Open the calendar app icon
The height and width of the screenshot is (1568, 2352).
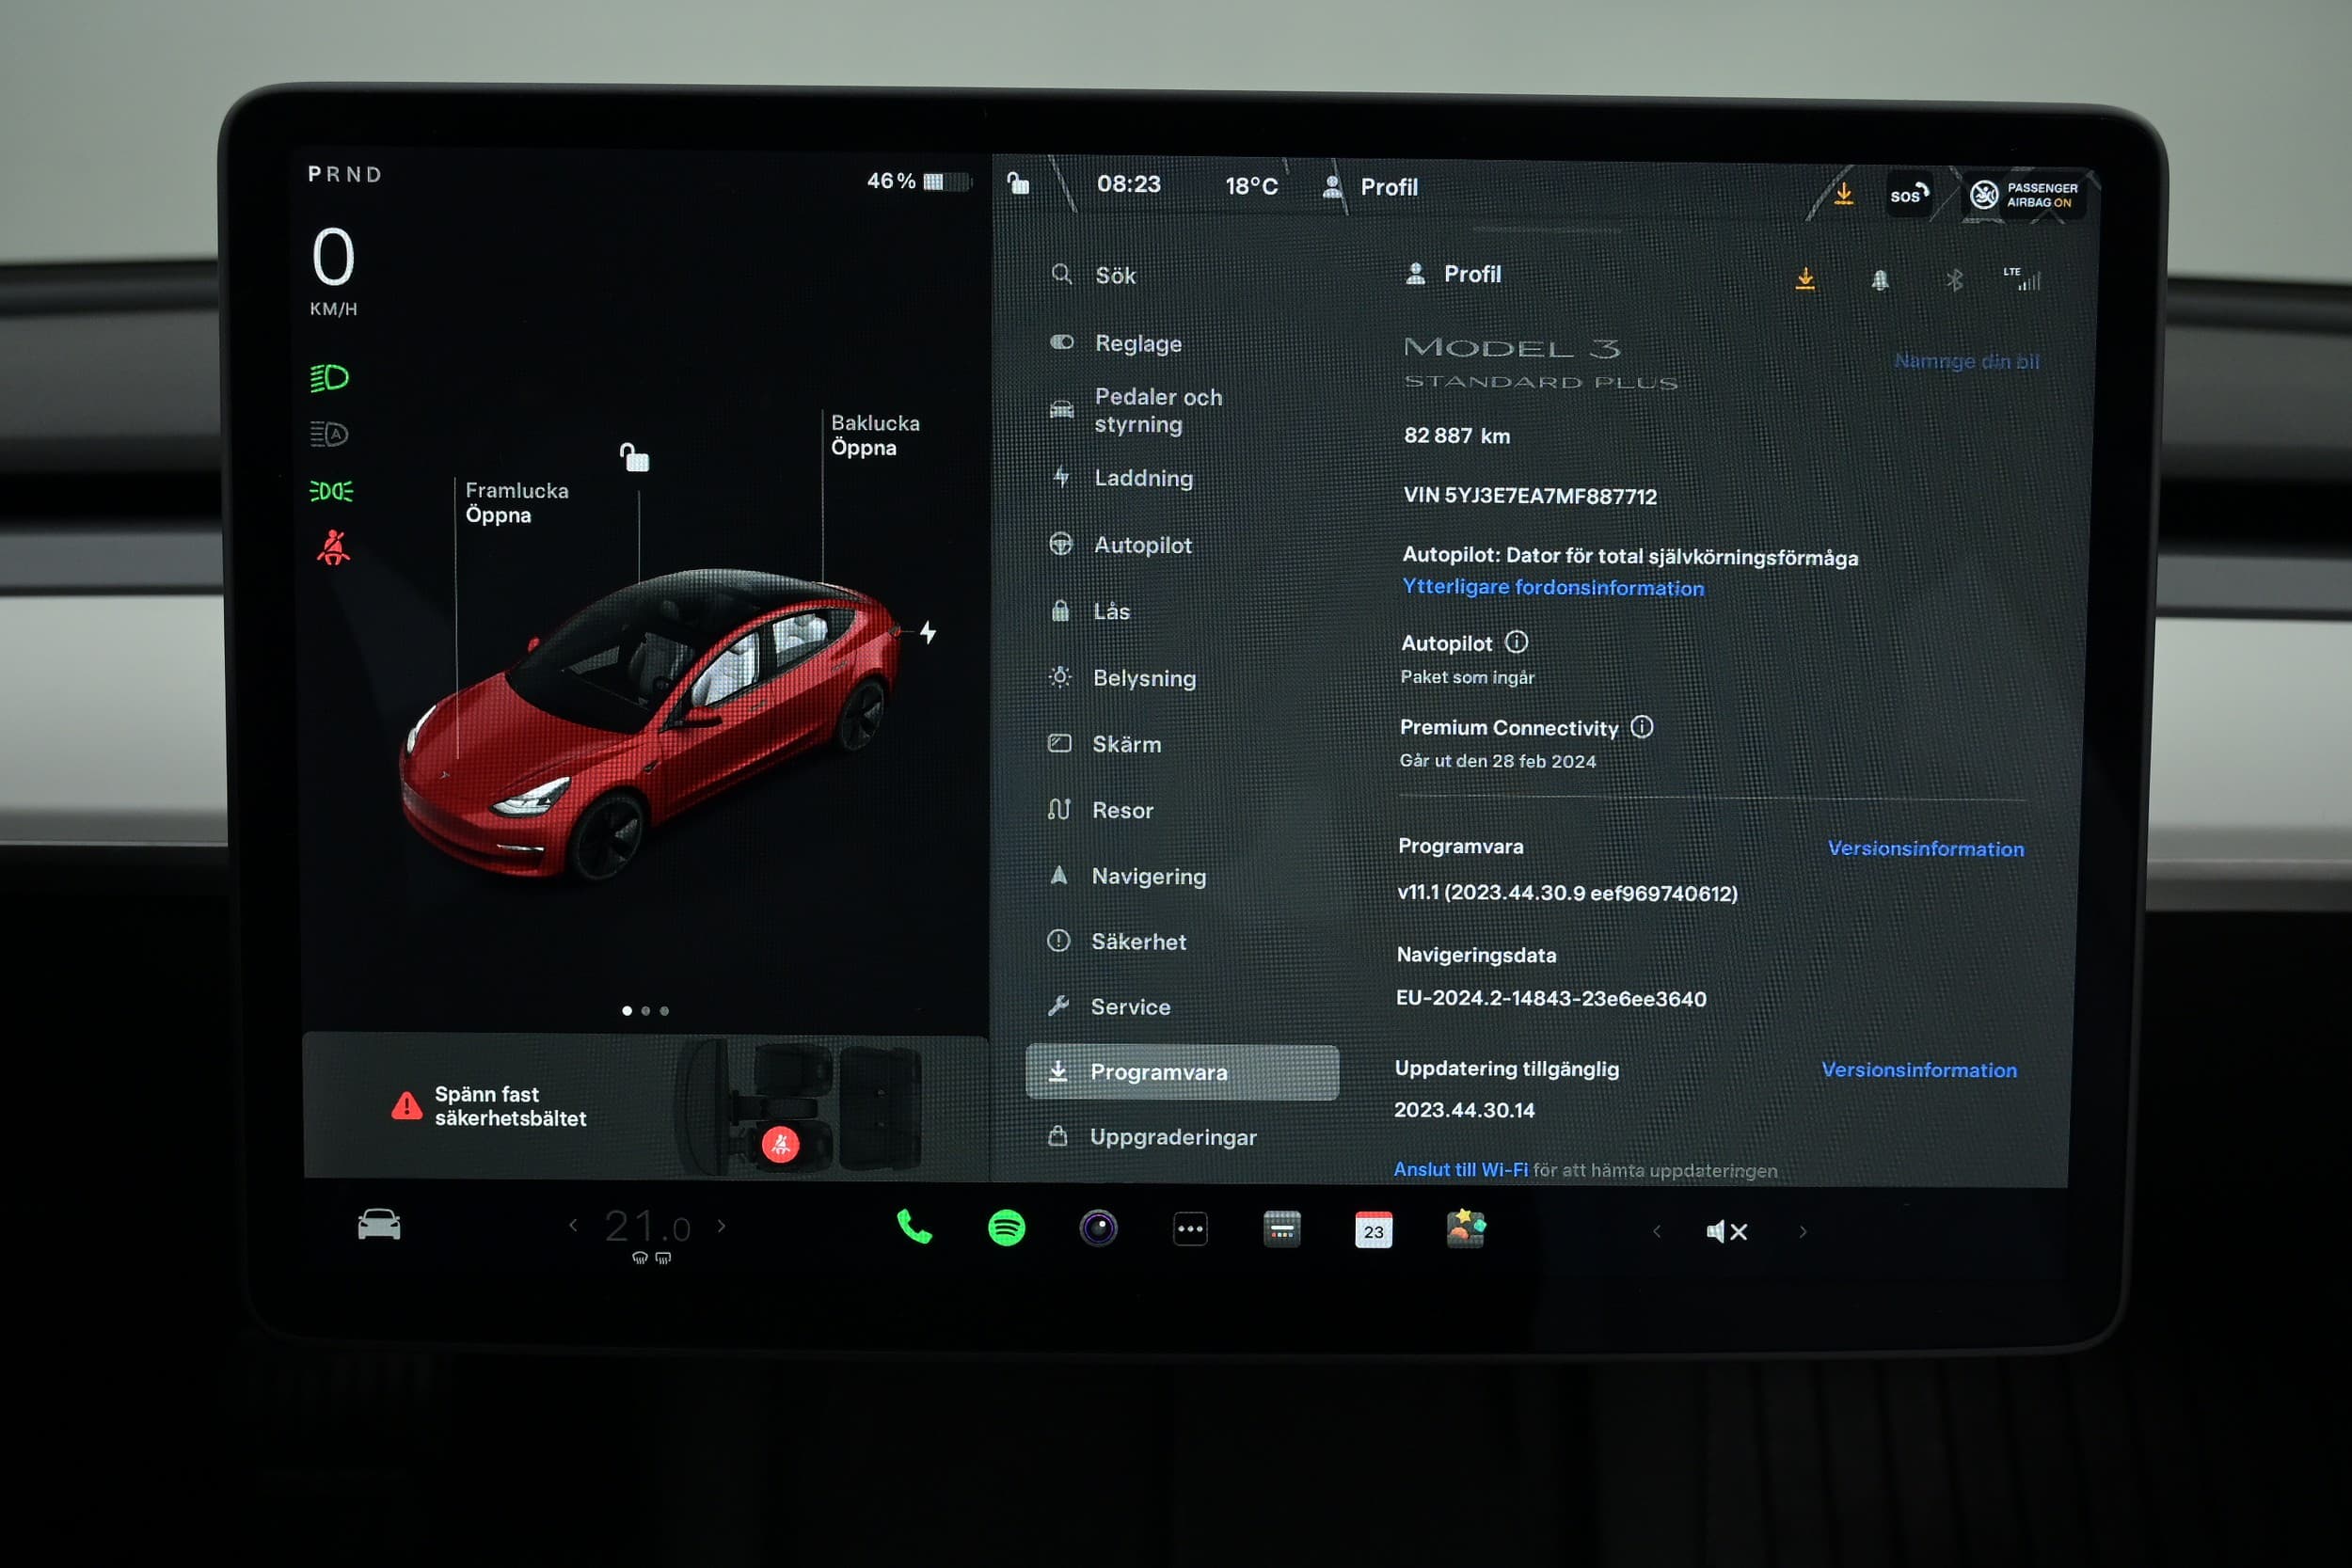coord(1373,1230)
